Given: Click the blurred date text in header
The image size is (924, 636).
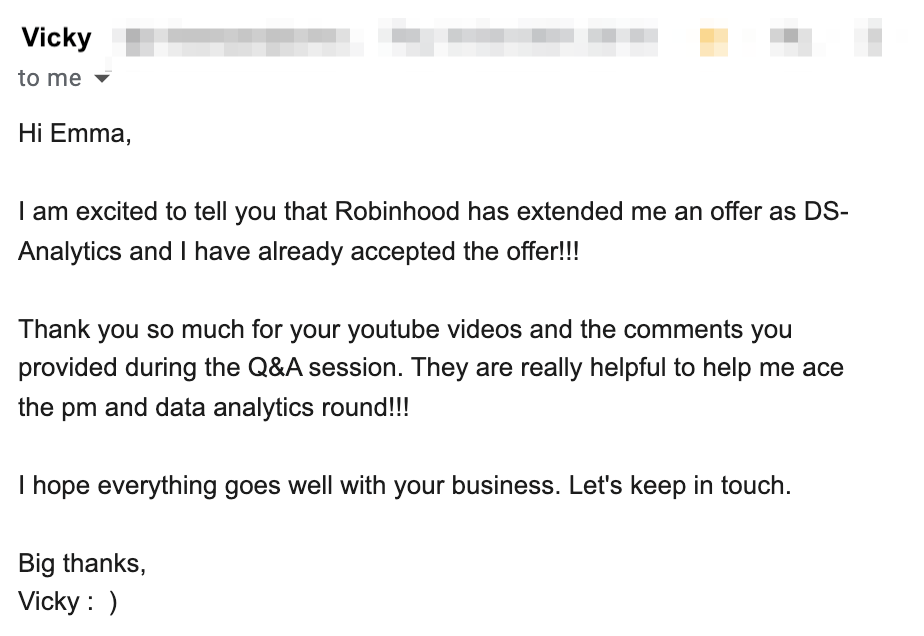Looking at the screenshot, I should pyautogui.click(x=519, y=38).
